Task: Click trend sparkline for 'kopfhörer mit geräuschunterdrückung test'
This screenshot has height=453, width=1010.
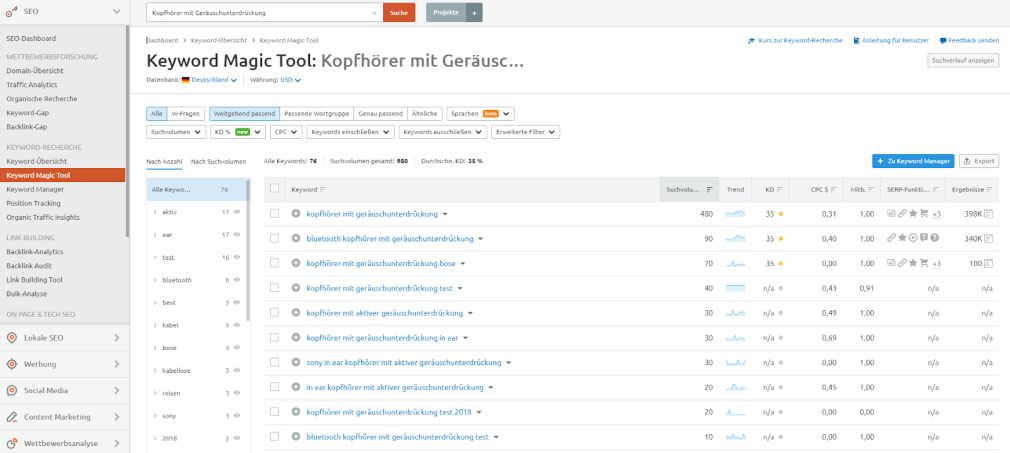Action: tap(735, 288)
